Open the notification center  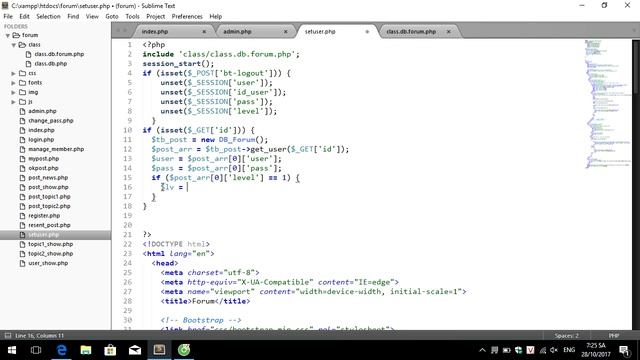624,350
